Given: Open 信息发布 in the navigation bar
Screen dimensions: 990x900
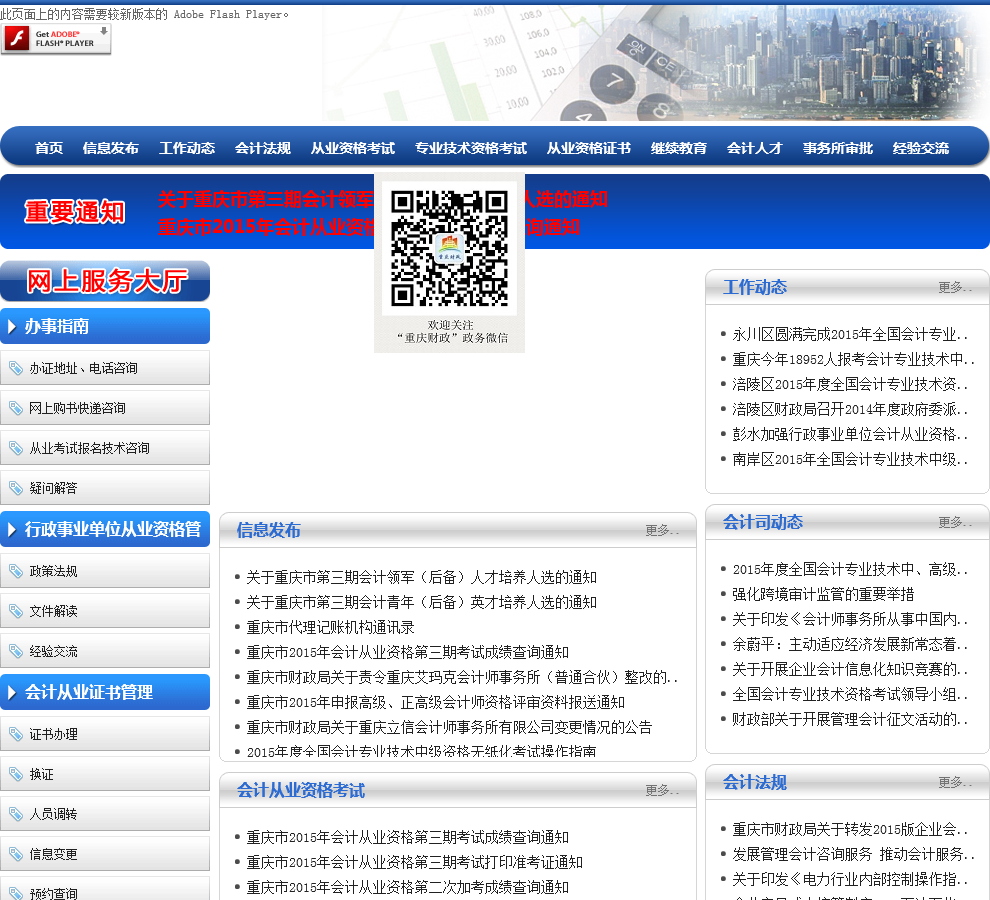Looking at the screenshot, I should 110,148.
